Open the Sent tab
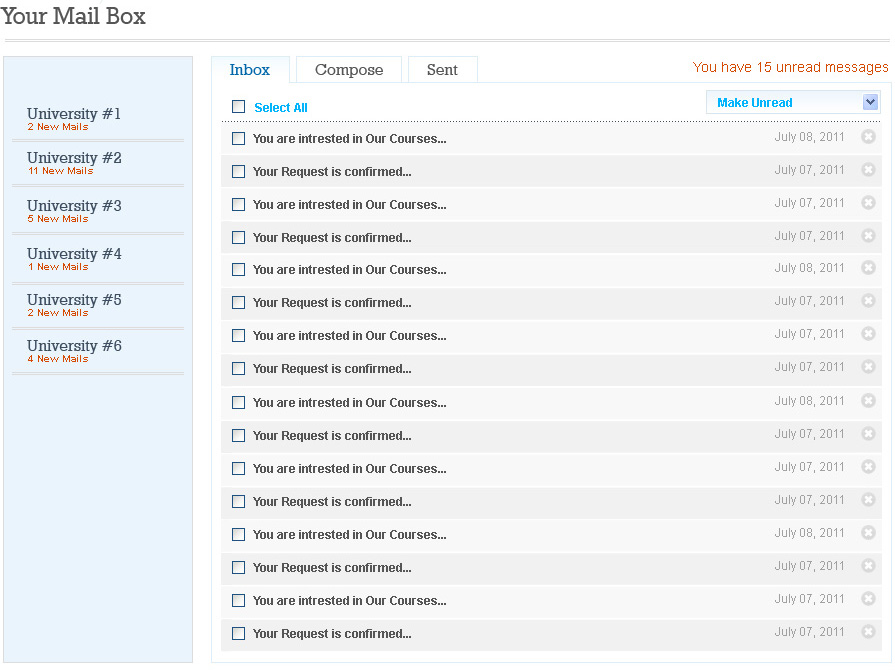This screenshot has width=895, height=670. [x=442, y=70]
